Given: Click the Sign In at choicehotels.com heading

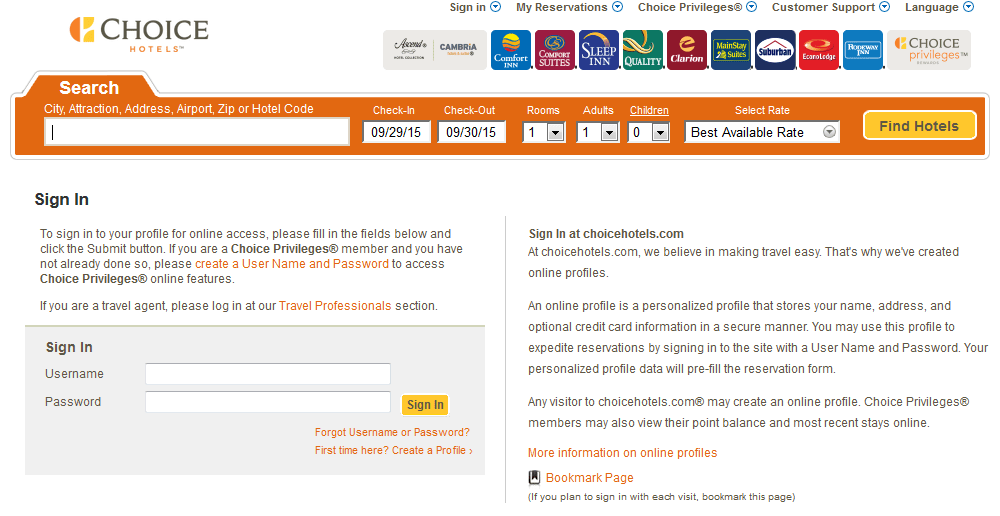Looking at the screenshot, I should click(x=606, y=233).
